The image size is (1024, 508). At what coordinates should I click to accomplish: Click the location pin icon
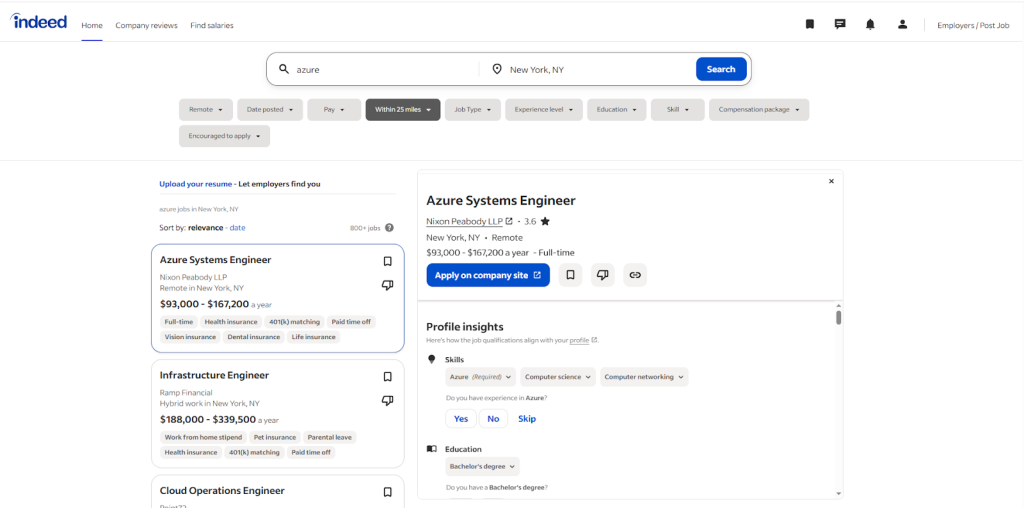[x=496, y=69]
